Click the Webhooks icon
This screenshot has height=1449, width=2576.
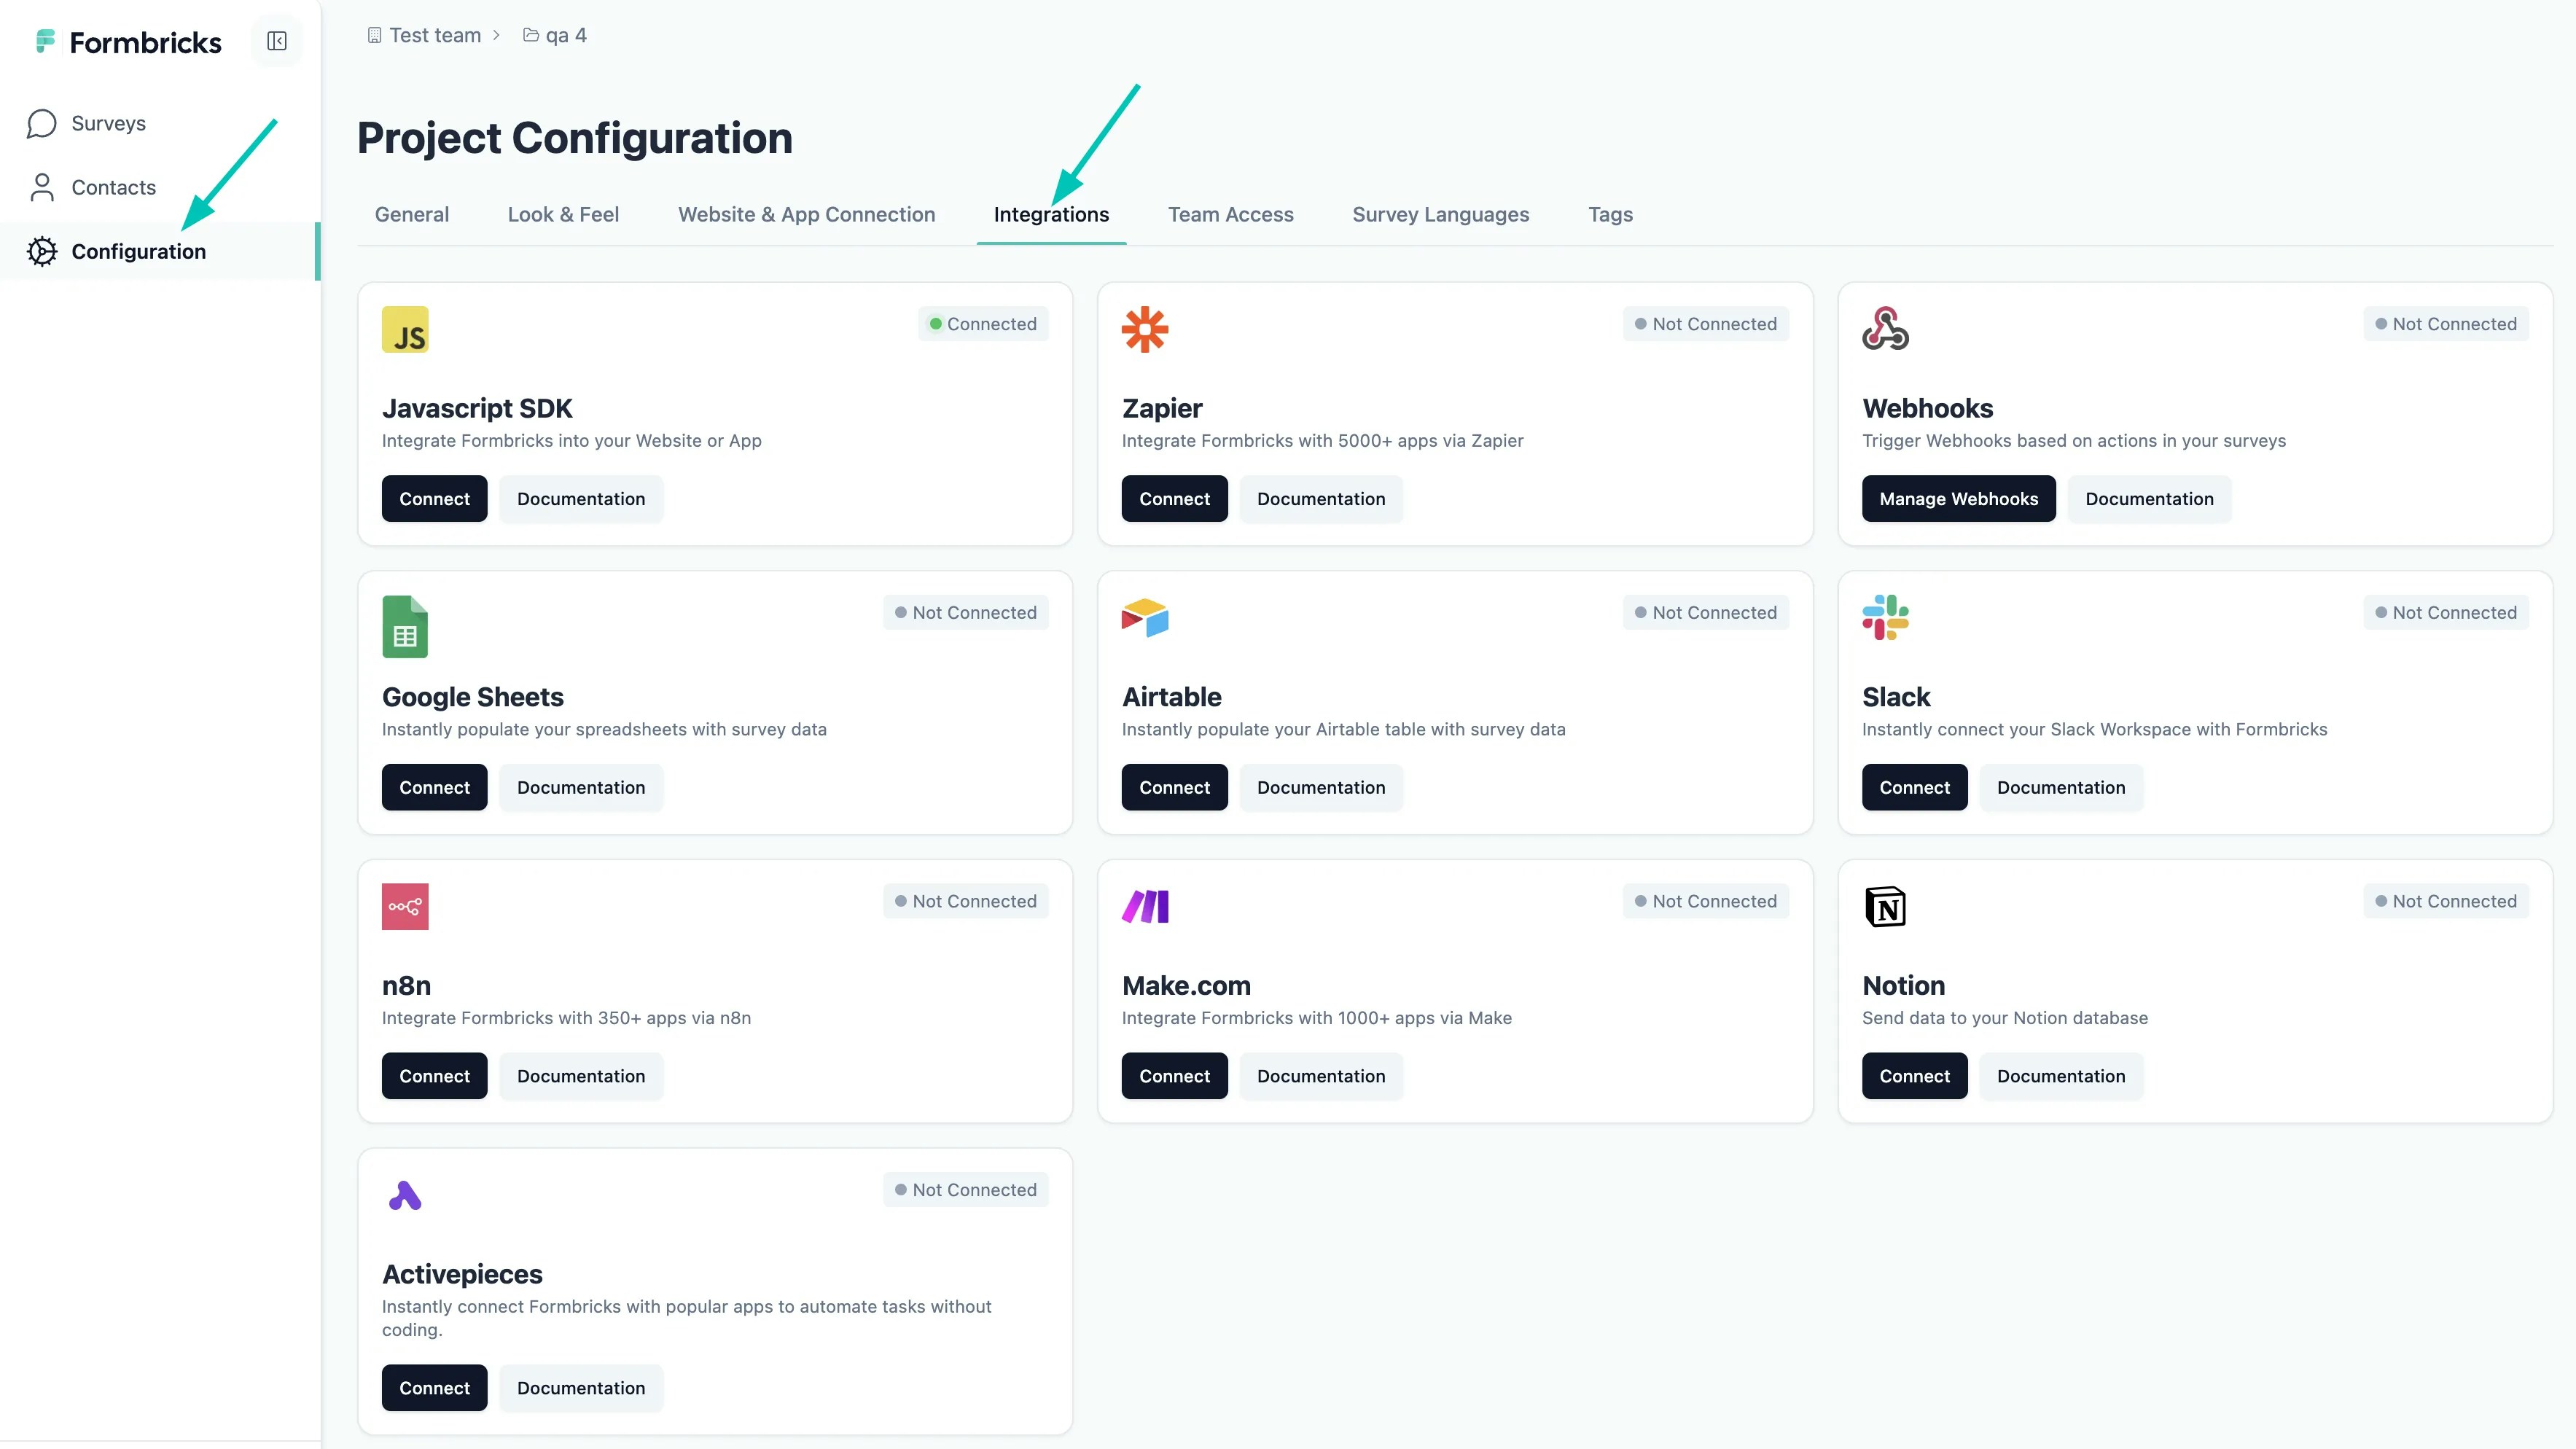click(1884, 329)
